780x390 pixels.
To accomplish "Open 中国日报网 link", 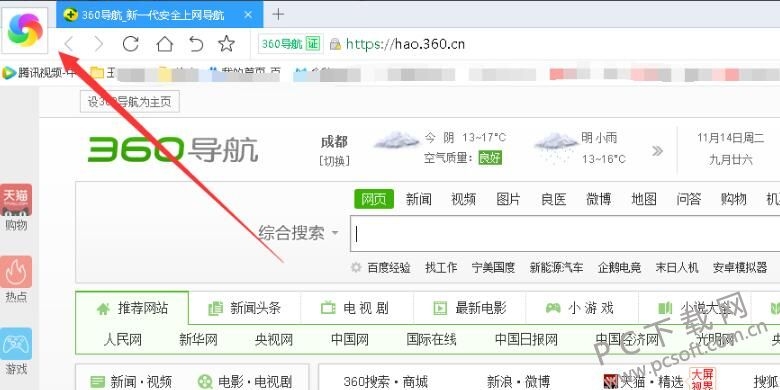I will pos(526,340).
